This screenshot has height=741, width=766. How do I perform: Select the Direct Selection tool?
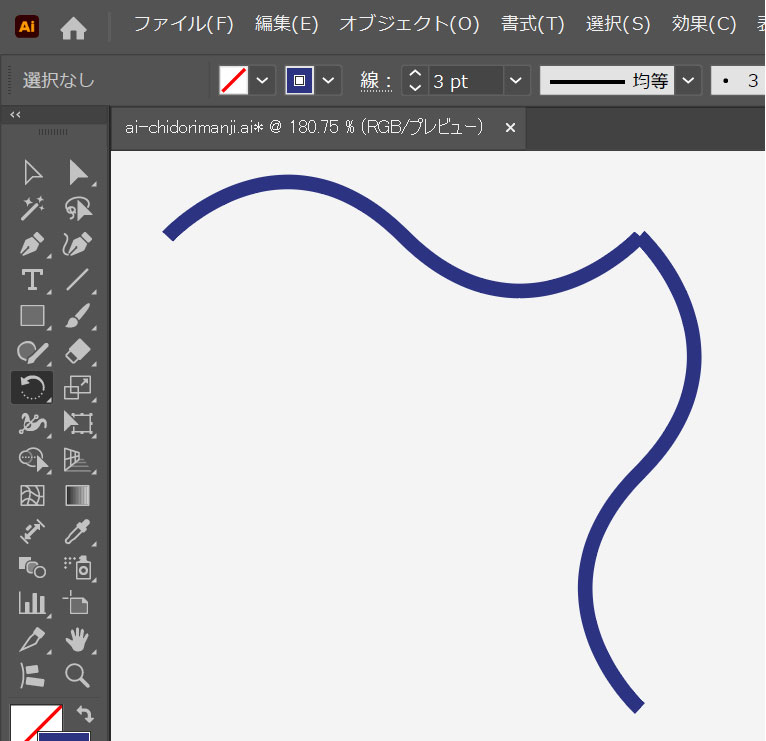(x=78, y=172)
